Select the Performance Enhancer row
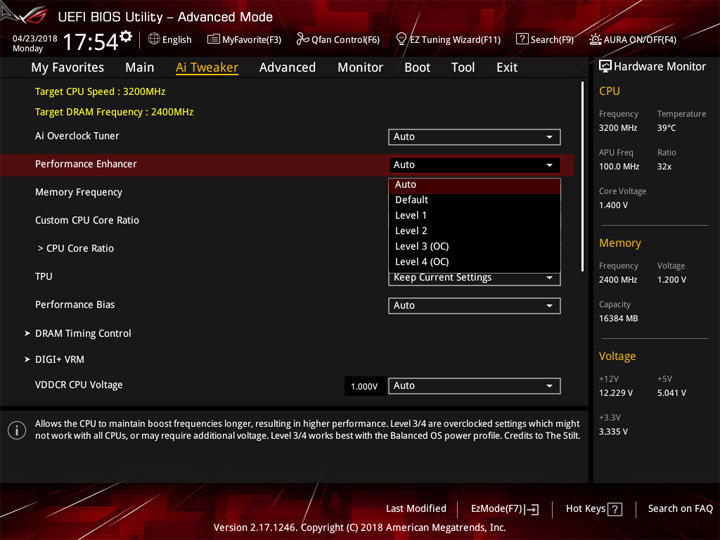 click(287, 165)
